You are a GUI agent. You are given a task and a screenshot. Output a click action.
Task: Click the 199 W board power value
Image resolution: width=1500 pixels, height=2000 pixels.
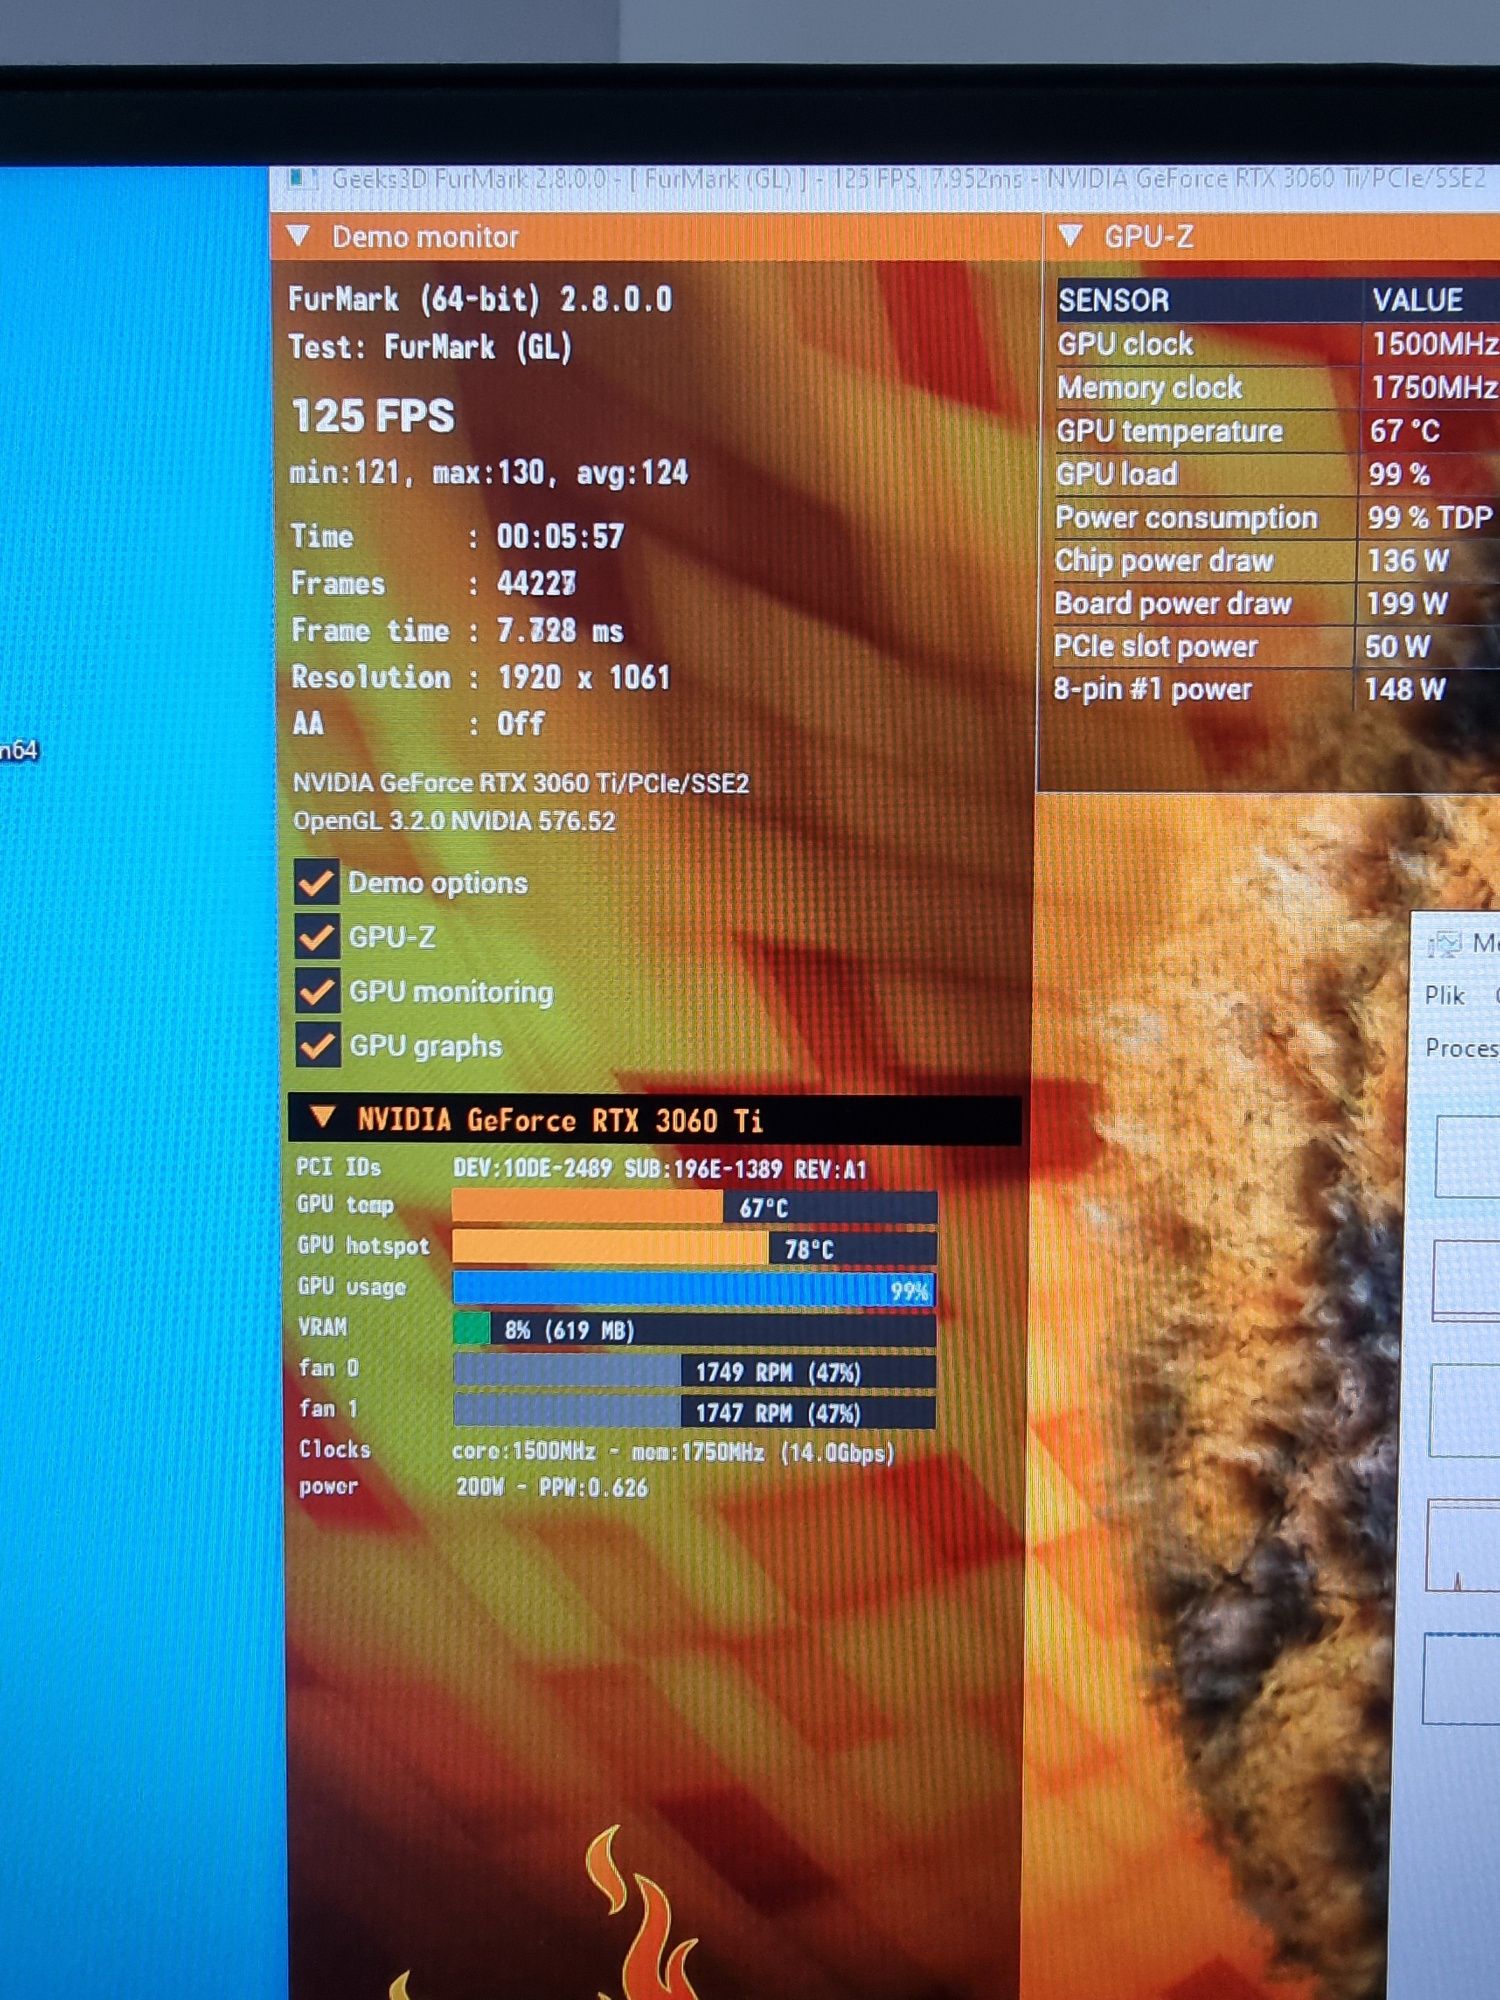(x=1407, y=603)
